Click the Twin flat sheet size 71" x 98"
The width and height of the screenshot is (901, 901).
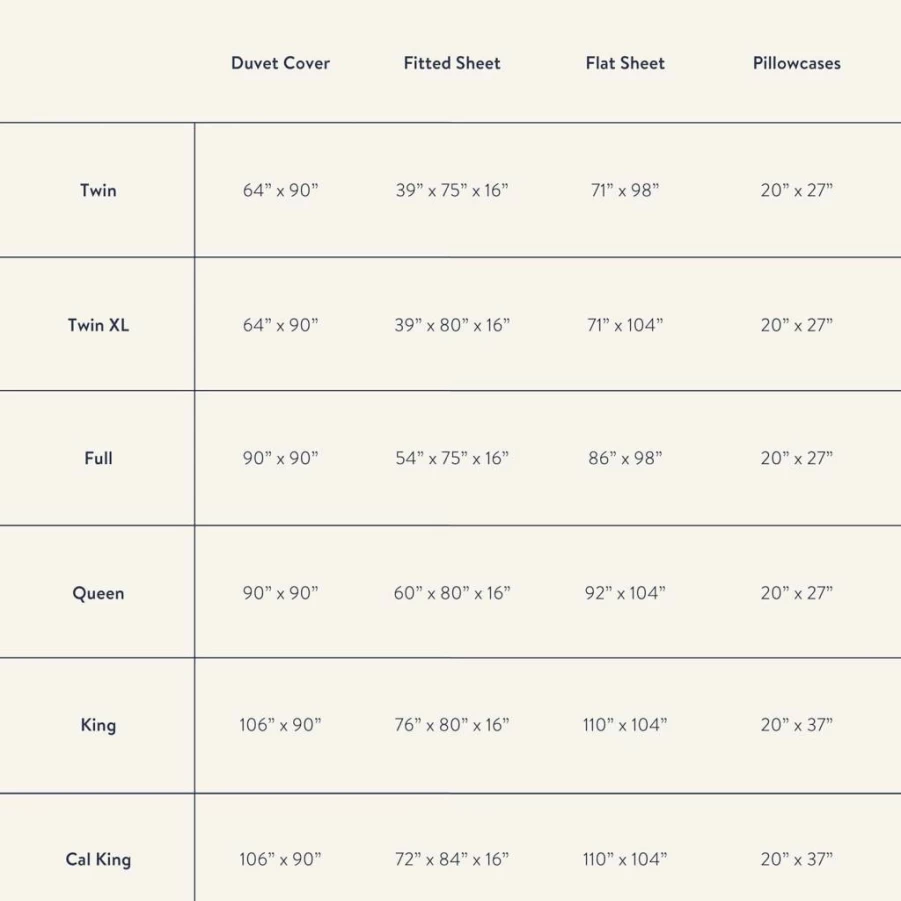625,190
